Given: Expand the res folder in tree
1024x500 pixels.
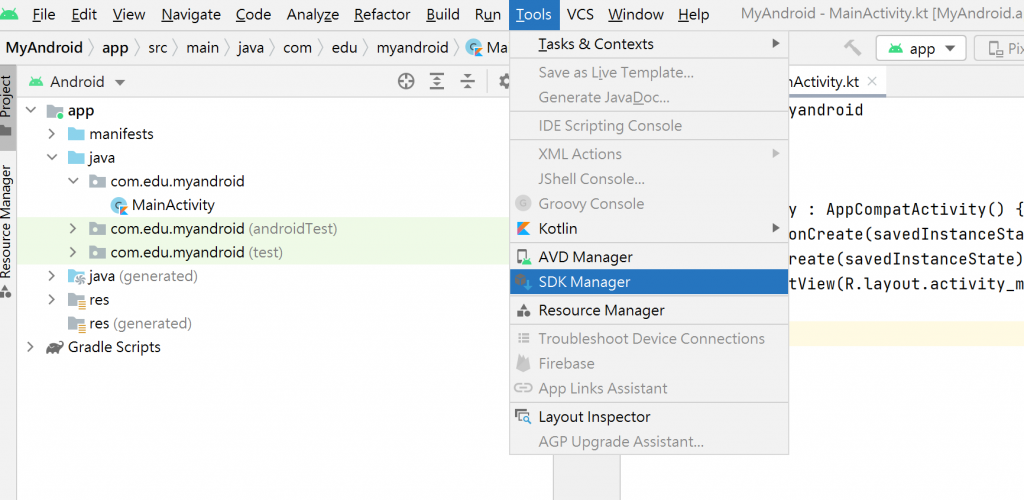Looking at the screenshot, I should pyautogui.click(x=52, y=299).
